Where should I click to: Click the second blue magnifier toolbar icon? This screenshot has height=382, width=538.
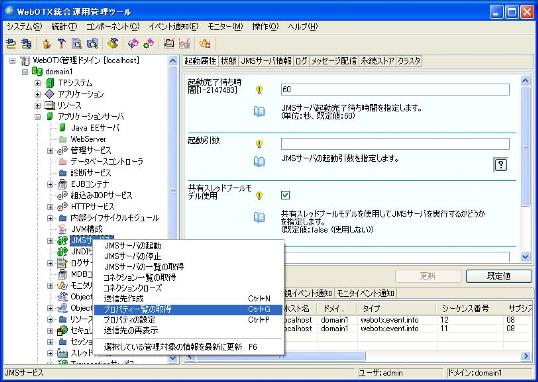click(92, 44)
